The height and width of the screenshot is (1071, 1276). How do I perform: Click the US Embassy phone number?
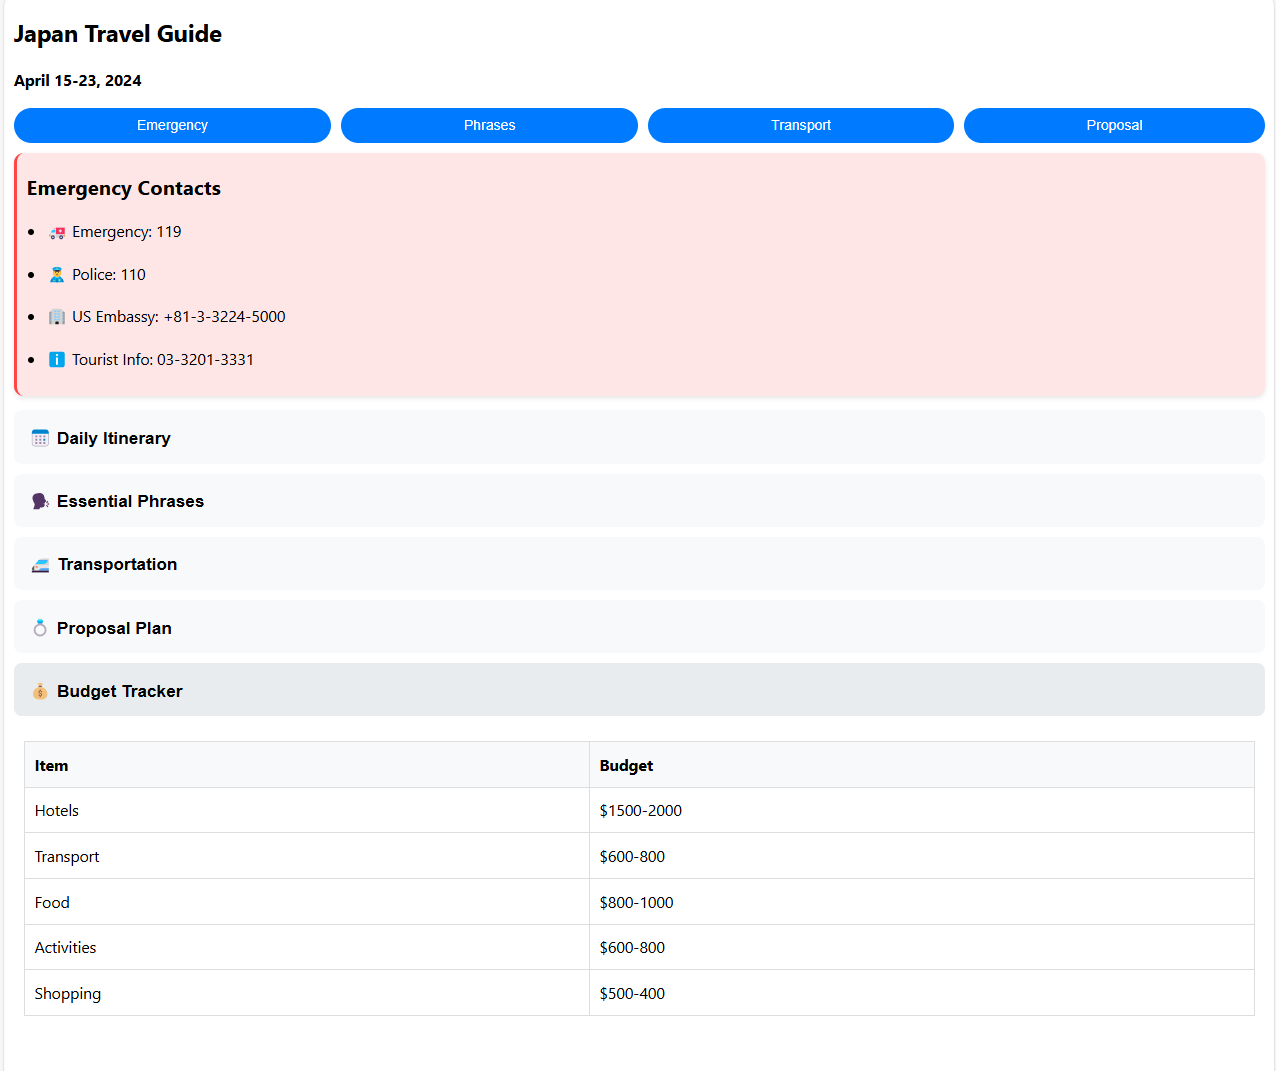click(224, 317)
